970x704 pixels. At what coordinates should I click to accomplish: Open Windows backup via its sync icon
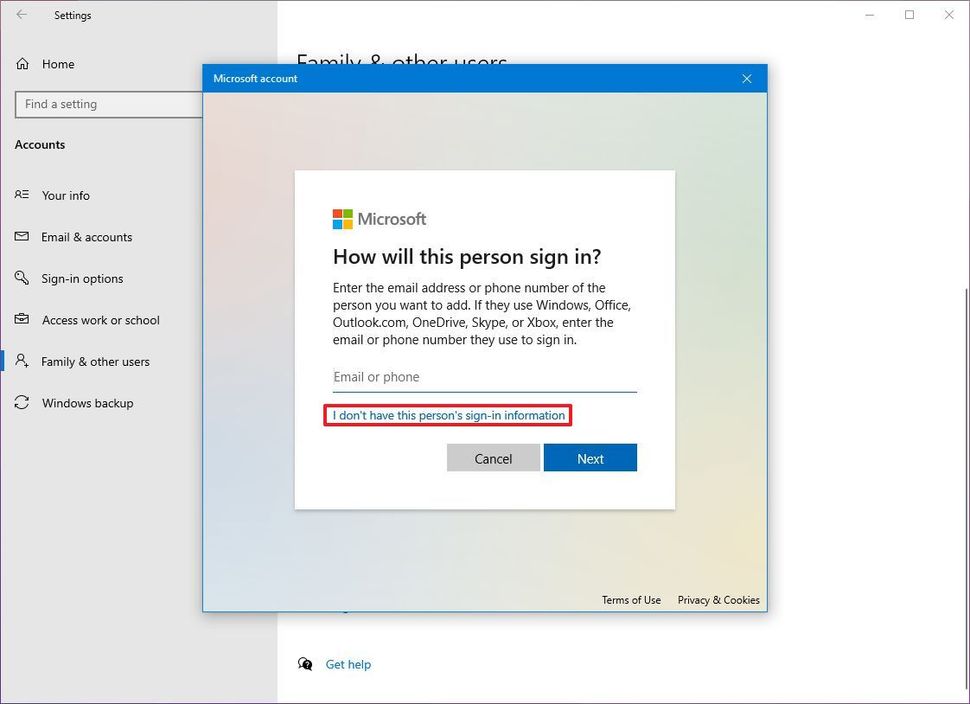click(x=22, y=403)
